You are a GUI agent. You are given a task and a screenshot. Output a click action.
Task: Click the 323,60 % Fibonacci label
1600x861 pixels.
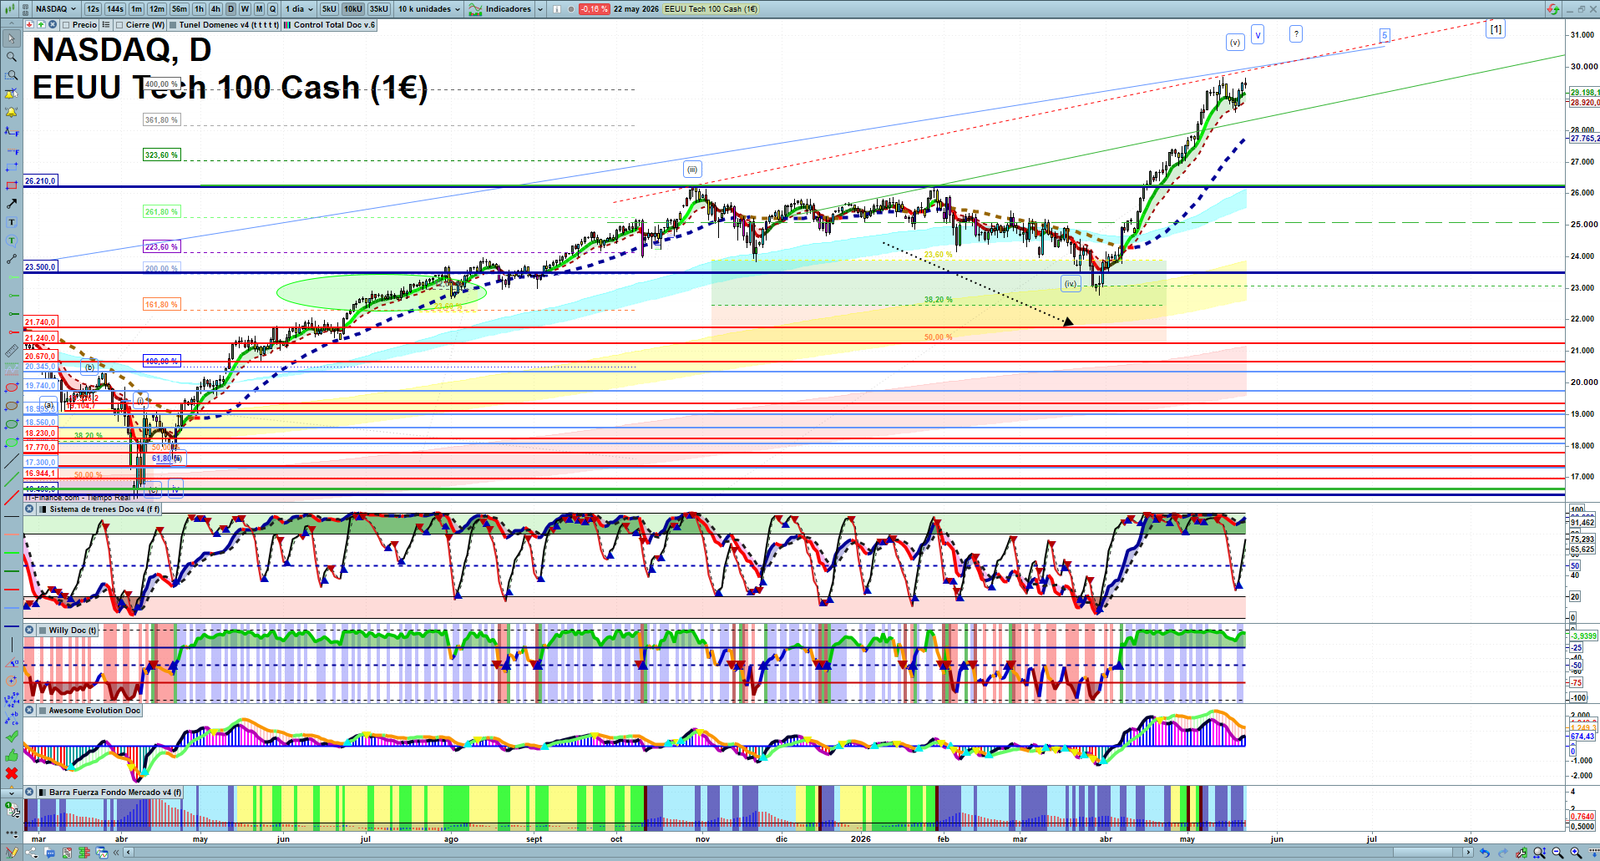coord(161,155)
